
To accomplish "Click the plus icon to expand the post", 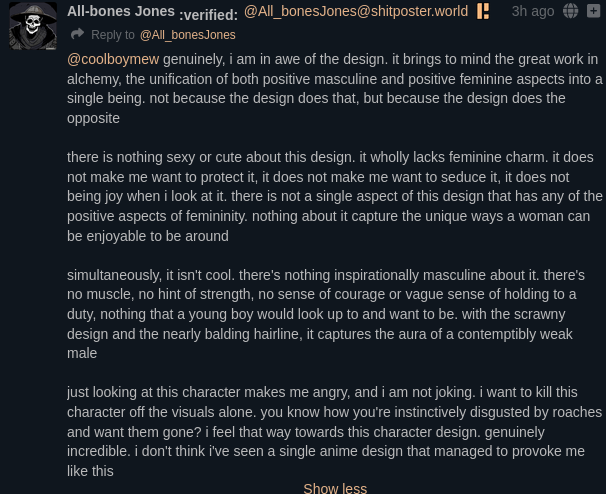I will [593, 11].
